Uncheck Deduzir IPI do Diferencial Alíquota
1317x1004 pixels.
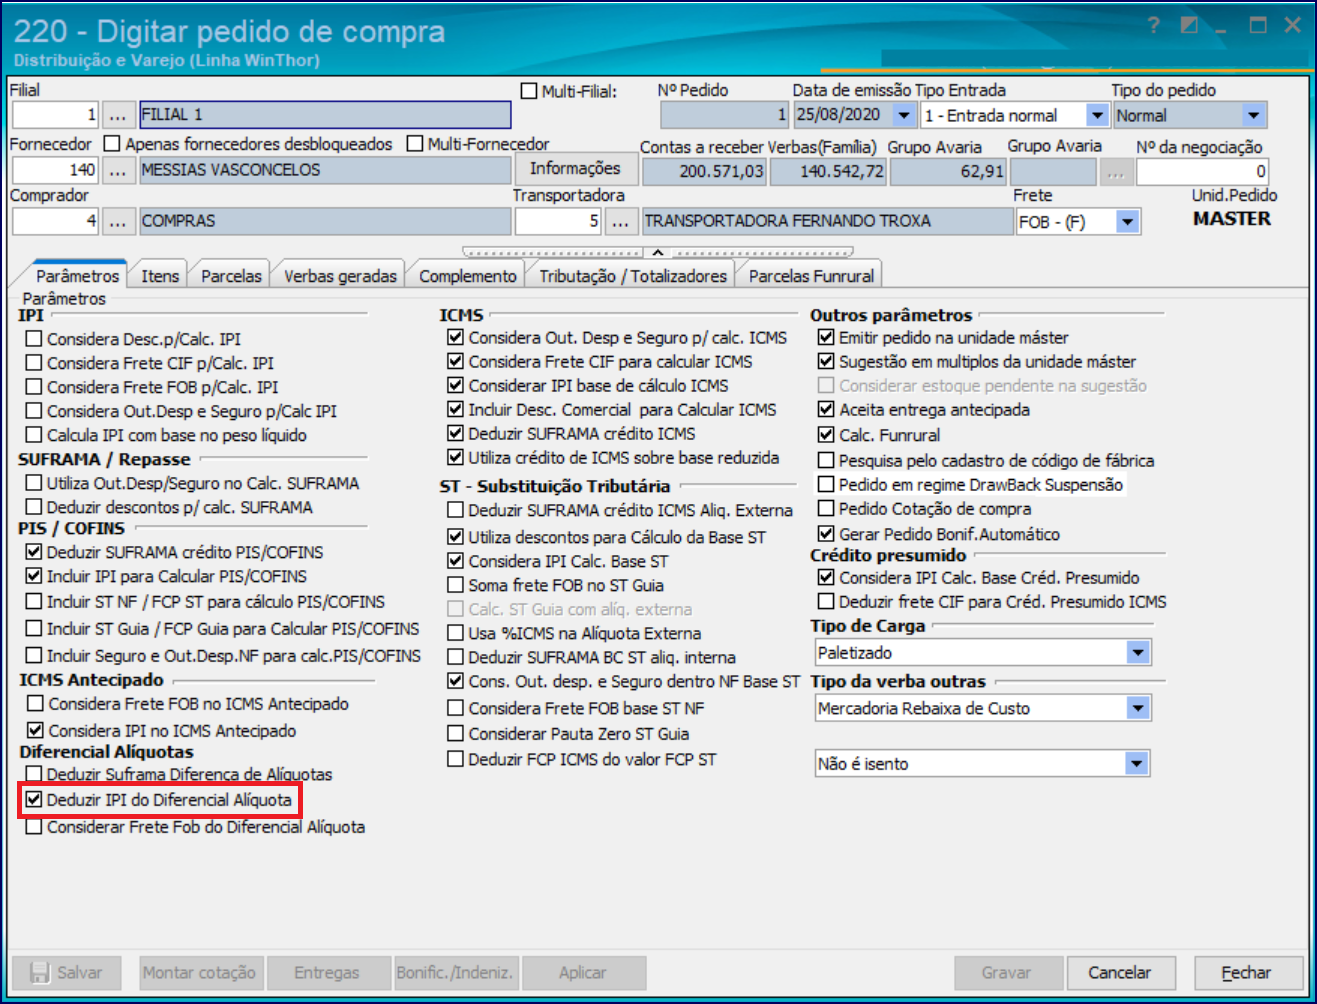(x=34, y=800)
